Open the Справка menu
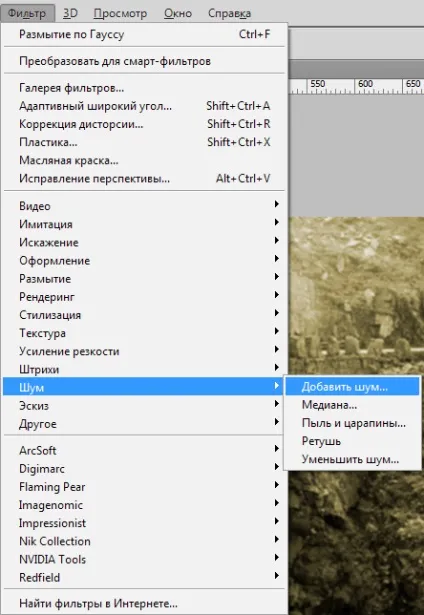 tap(229, 13)
